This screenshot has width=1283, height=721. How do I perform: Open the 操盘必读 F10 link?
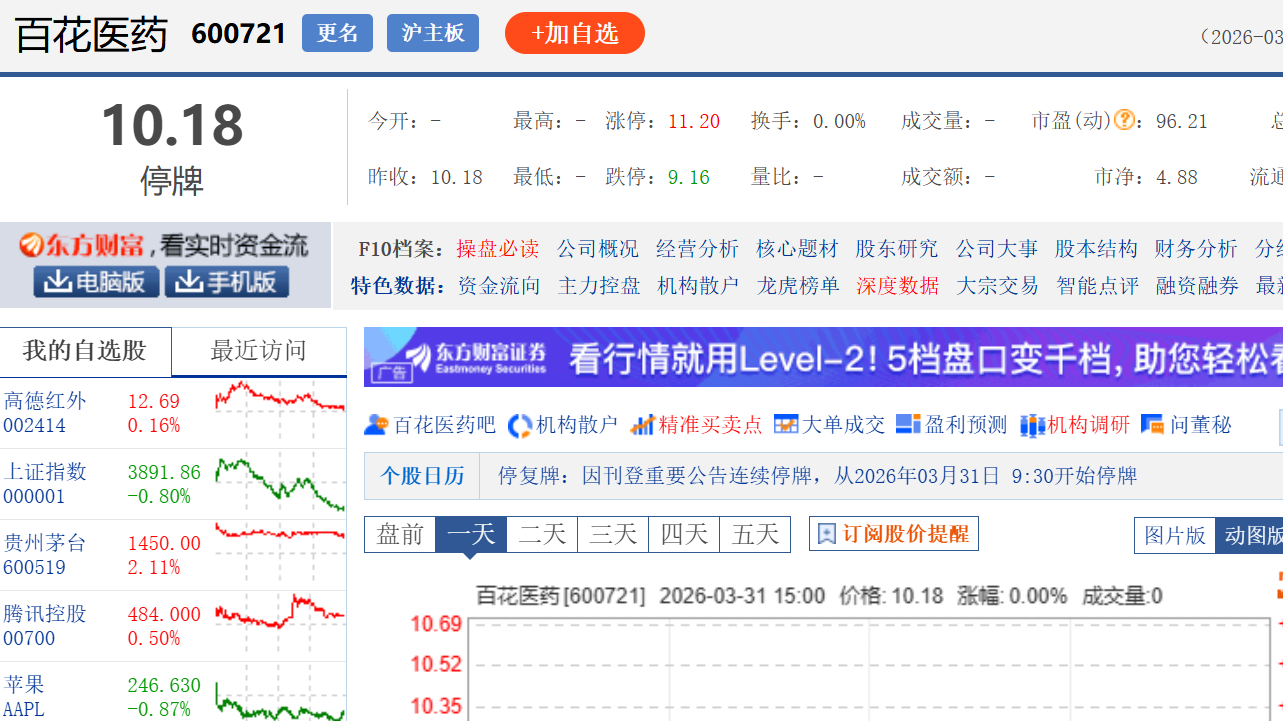point(497,249)
